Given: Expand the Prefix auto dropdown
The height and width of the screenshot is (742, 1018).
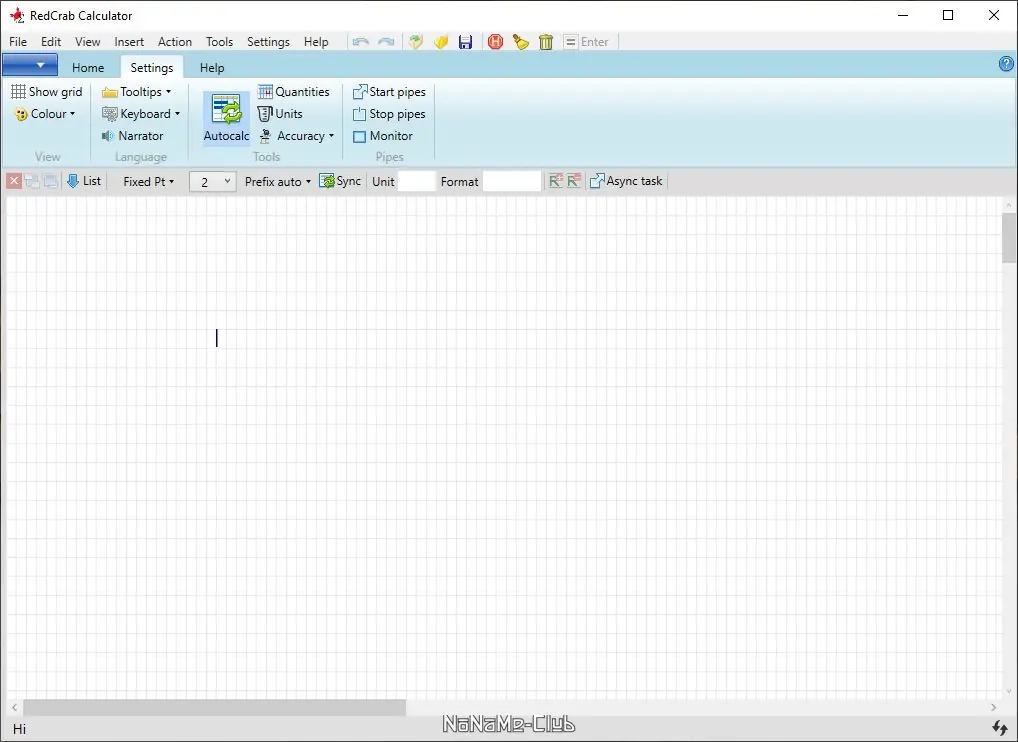Looking at the screenshot, I should click(278, 182).
